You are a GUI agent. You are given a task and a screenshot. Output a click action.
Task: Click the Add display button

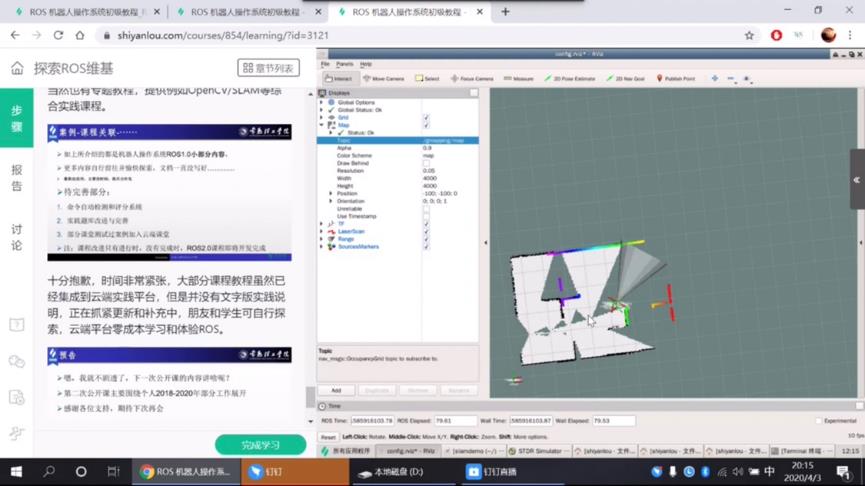click(x=336, y=390)
